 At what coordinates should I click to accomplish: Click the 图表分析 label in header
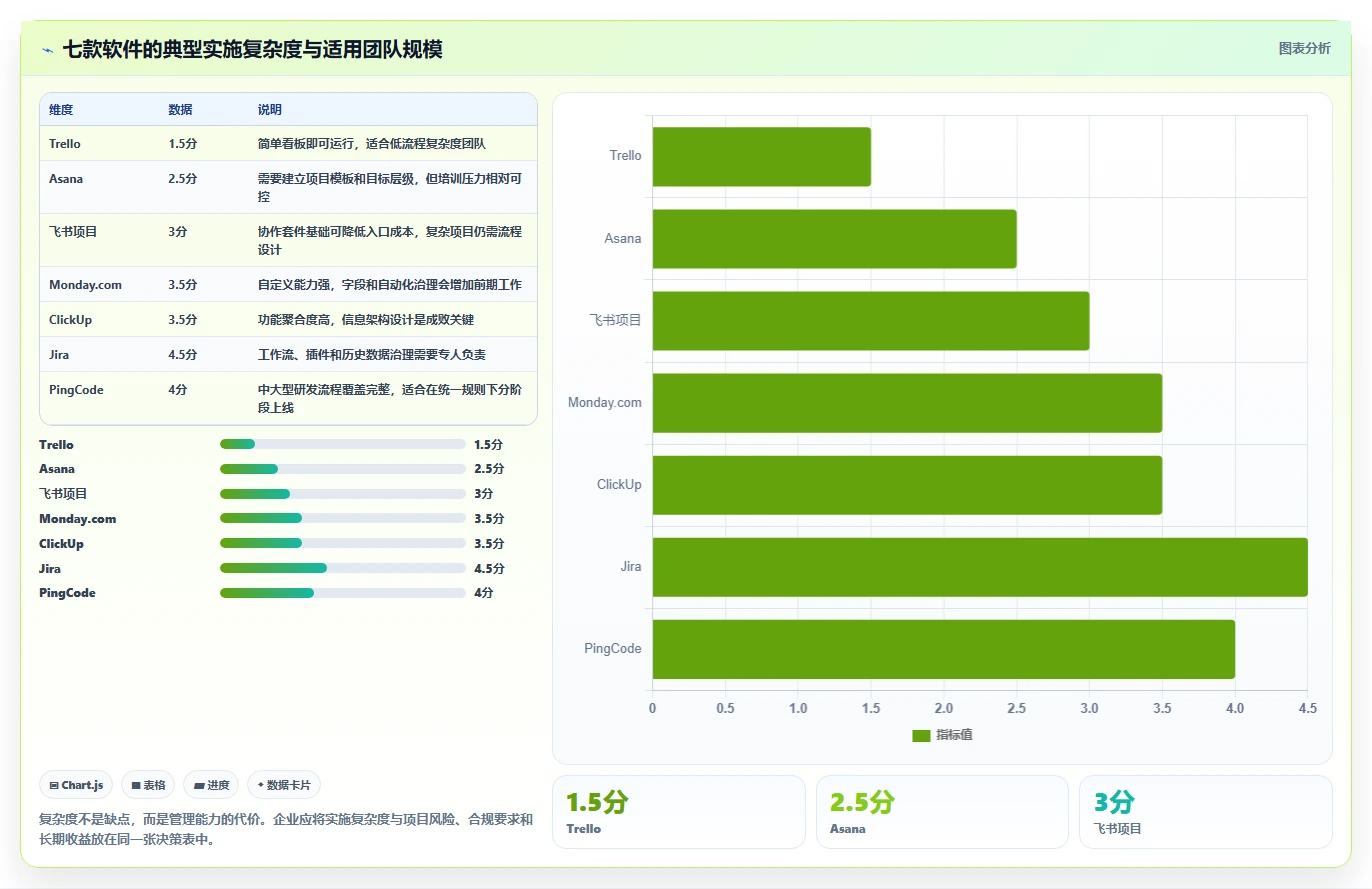[x=1304, y=48]
